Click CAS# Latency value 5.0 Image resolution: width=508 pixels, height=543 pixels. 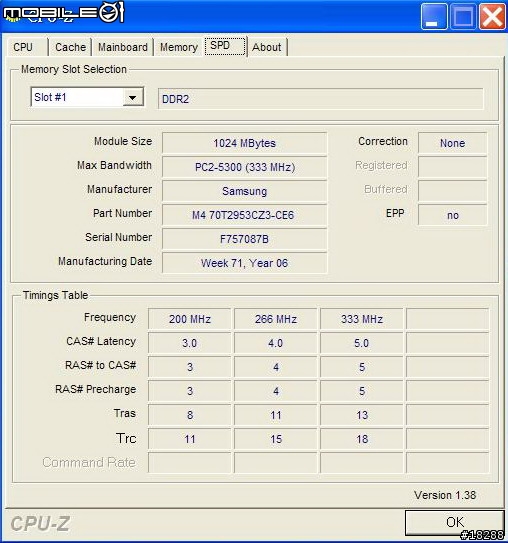tap(362, 343)
